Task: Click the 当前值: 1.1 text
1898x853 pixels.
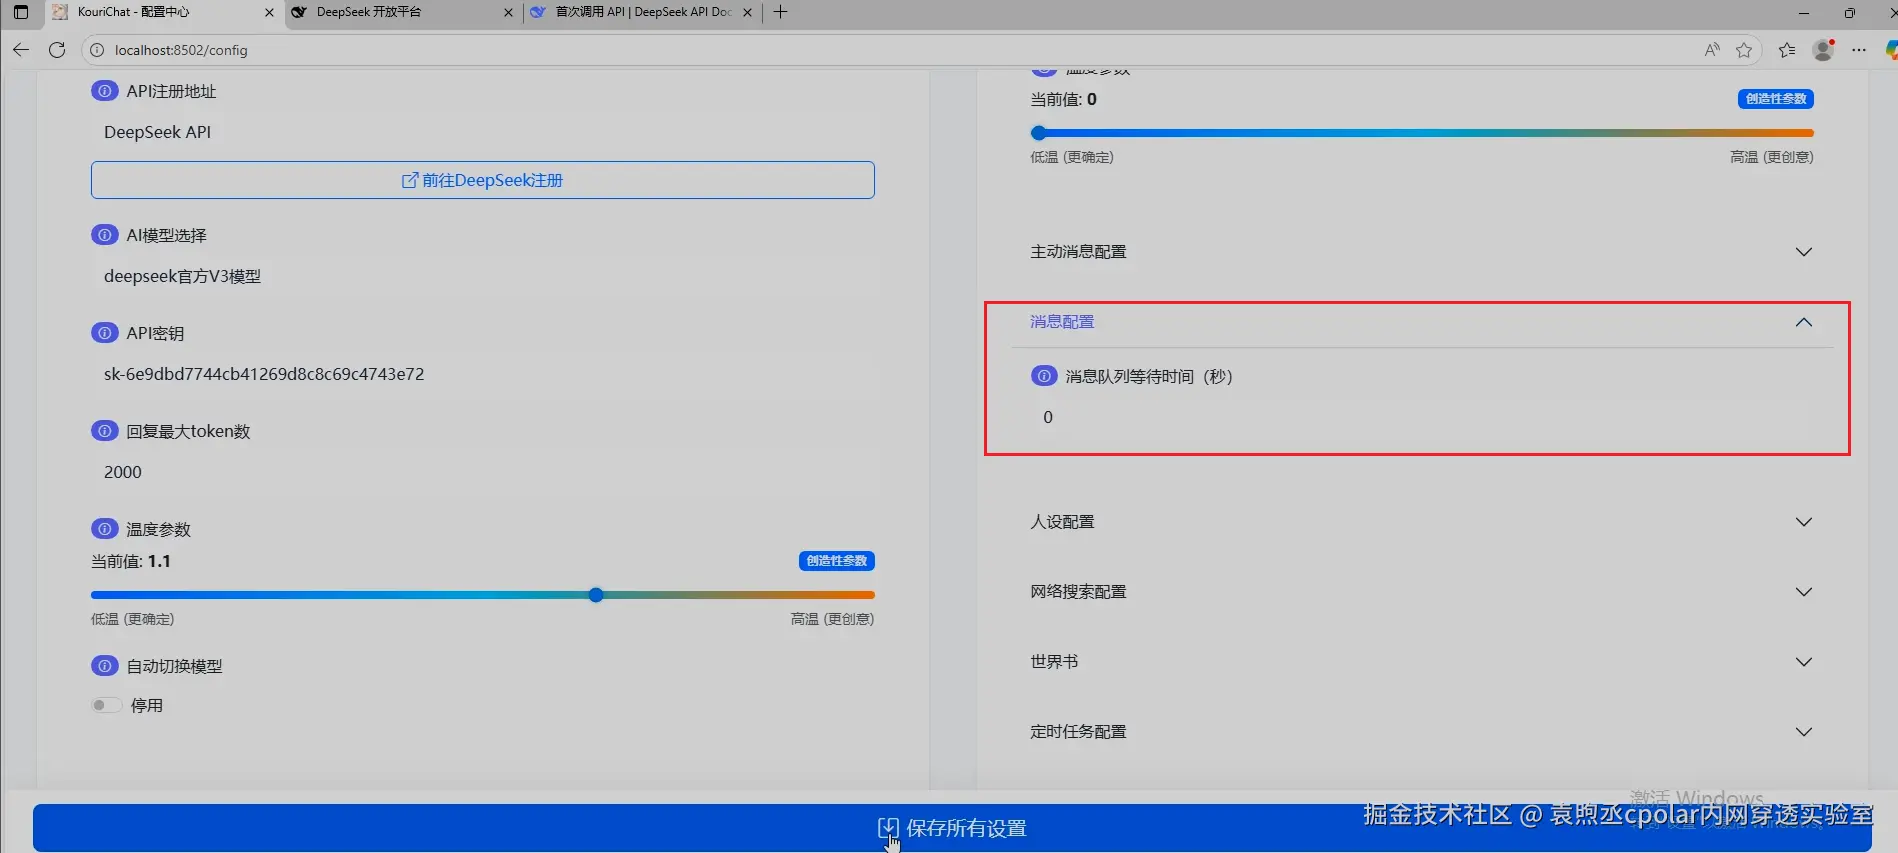Action: (131, 561)
